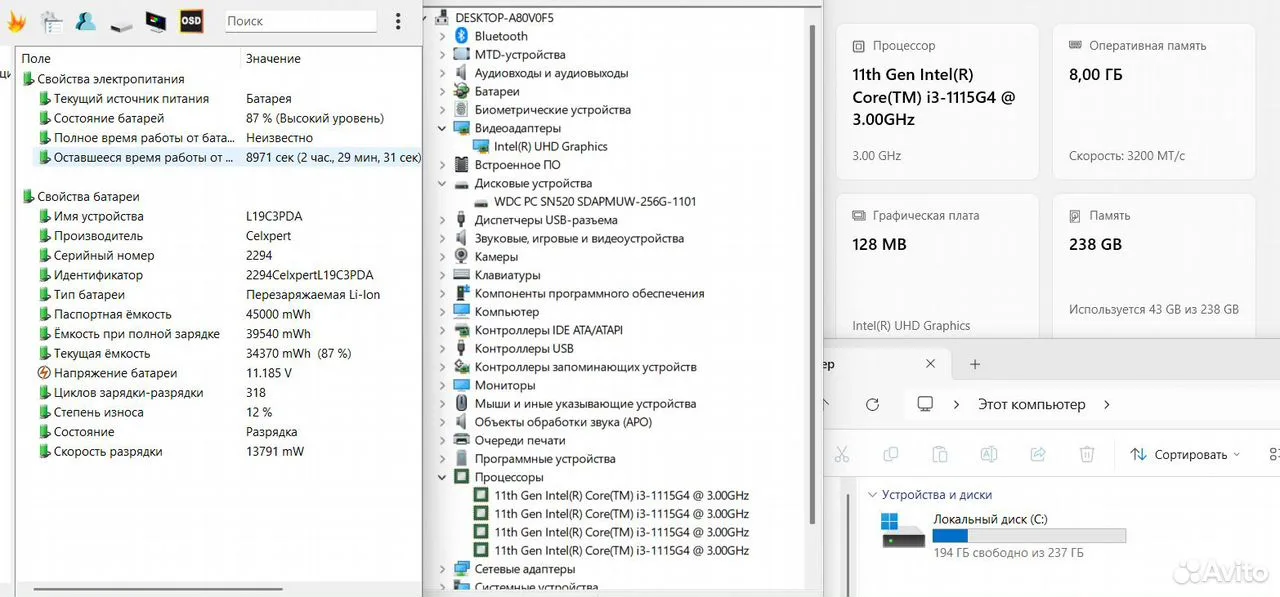1280x597 pixels.
Task: Select the 'Скорость разрядки' row
Action: tap(220, 452)
